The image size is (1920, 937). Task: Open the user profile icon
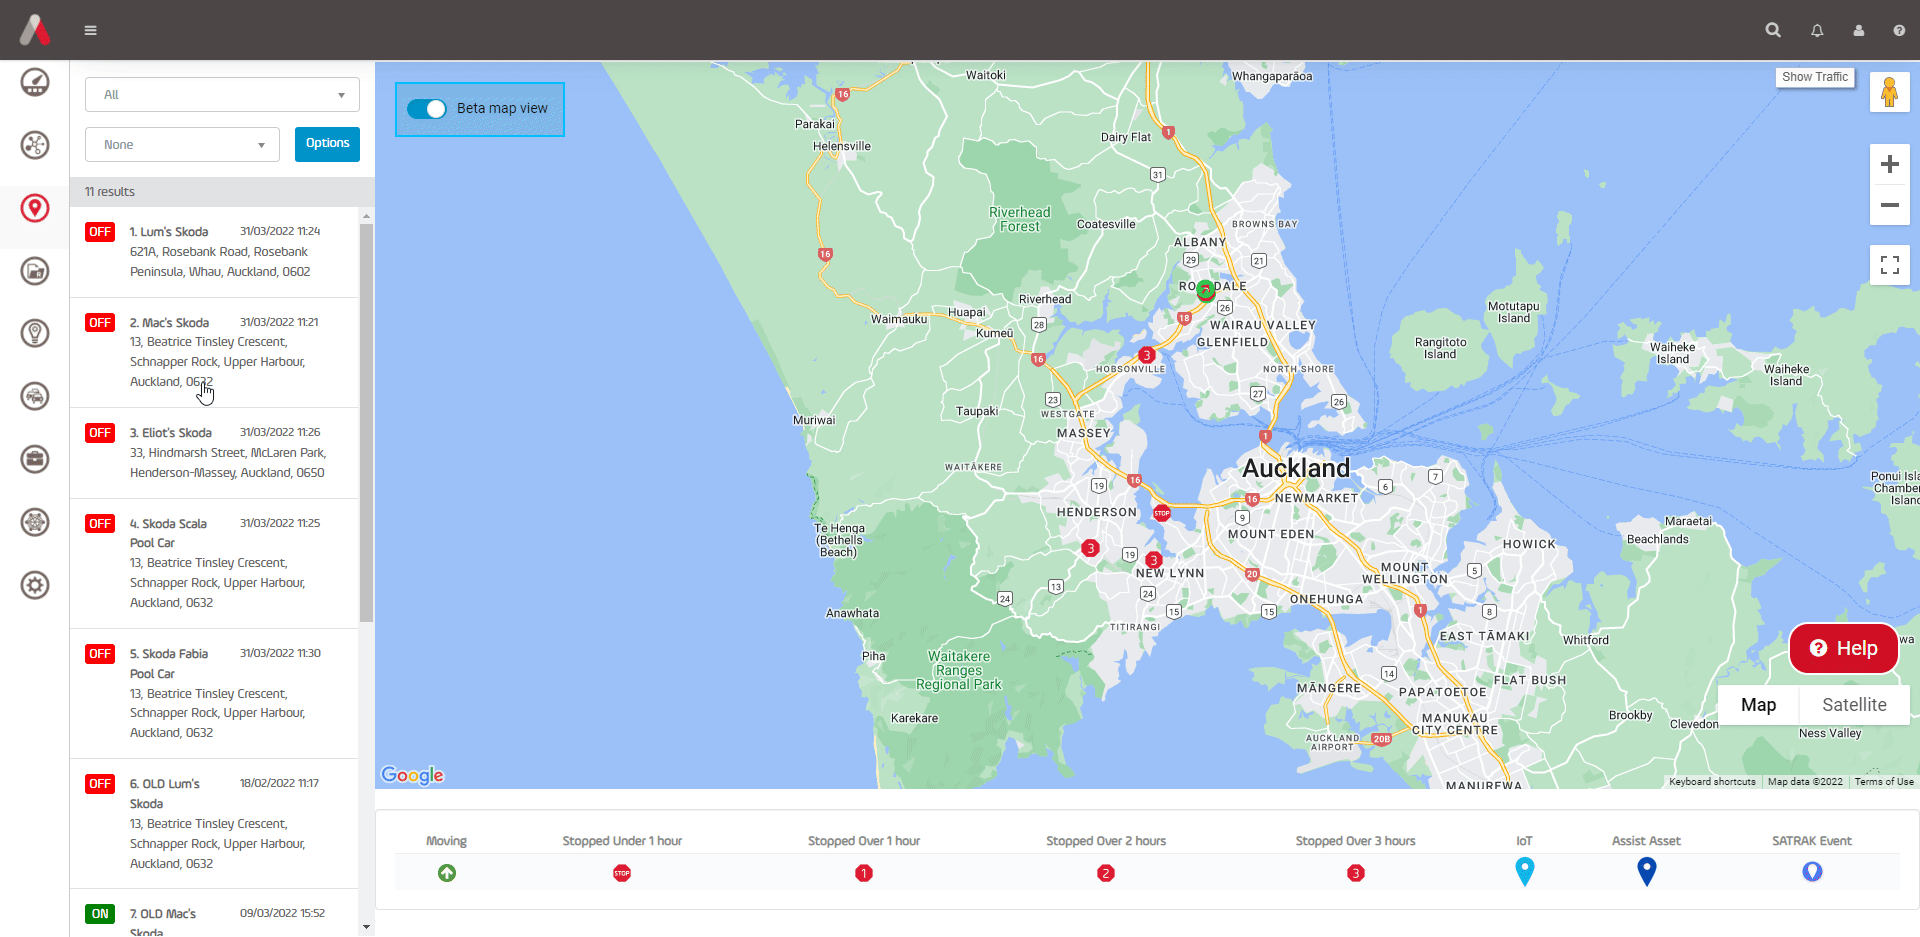click(x=1859, y=31)
